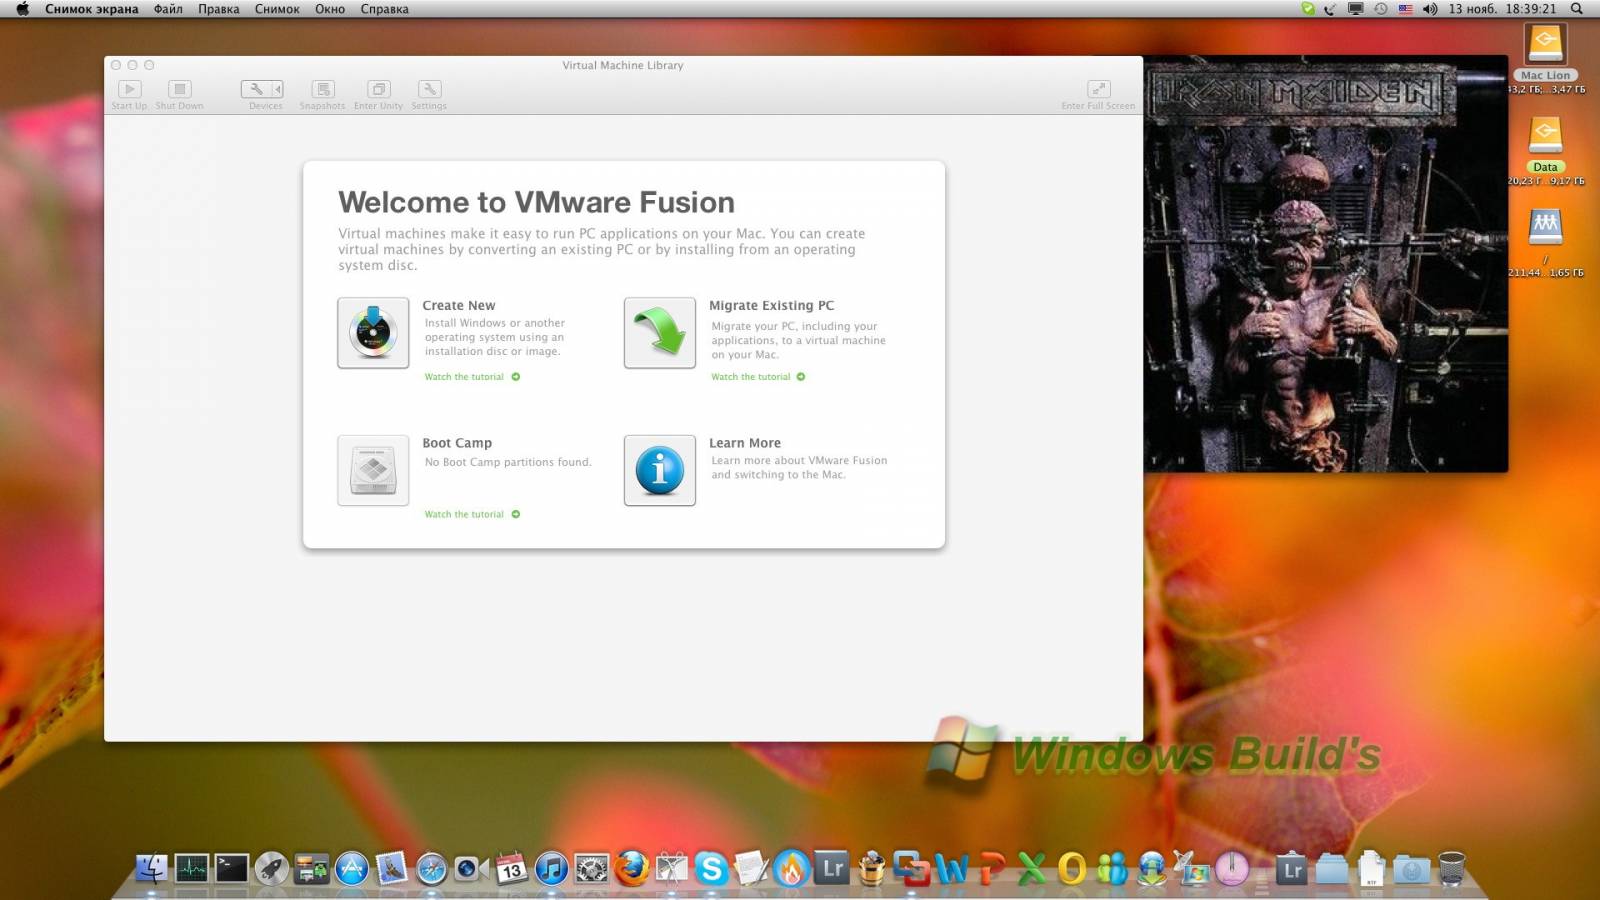1600x900 pixels.
Task: Open Watch the tutorial link under Migrate Existing PC
Action: (x=758, y=377)
